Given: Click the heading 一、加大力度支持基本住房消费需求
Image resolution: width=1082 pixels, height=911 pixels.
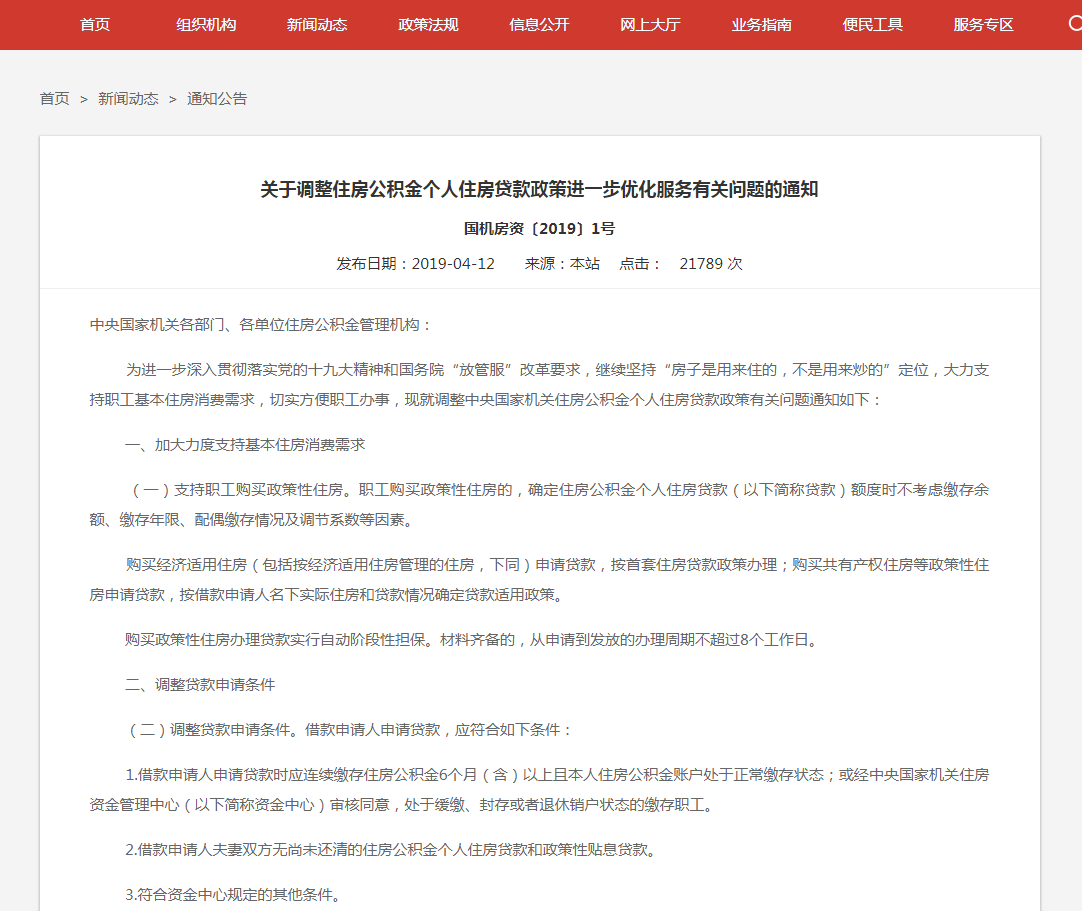Looking at the screenshot, I should (x=245, y=445).
